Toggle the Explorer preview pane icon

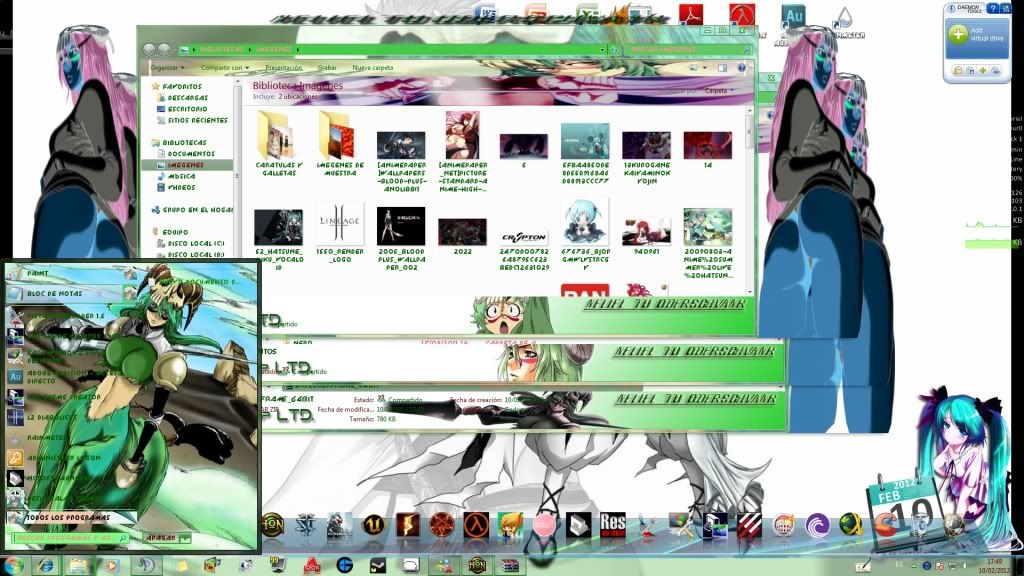tap(722, 67)
